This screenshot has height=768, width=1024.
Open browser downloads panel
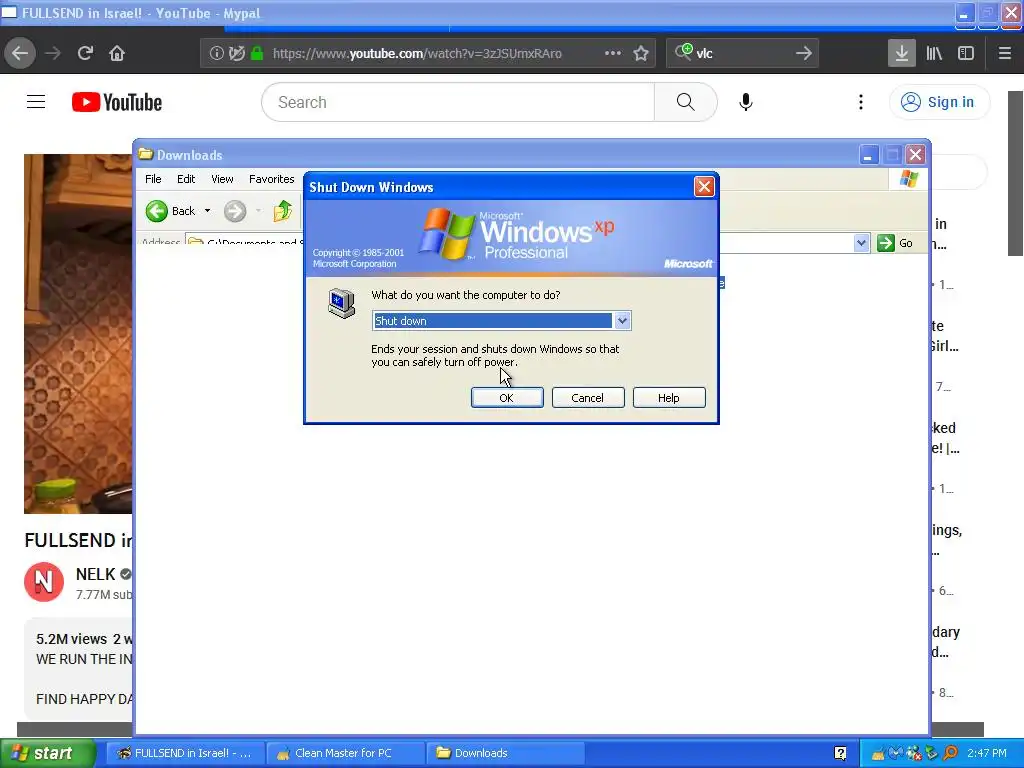coord(901,53)
